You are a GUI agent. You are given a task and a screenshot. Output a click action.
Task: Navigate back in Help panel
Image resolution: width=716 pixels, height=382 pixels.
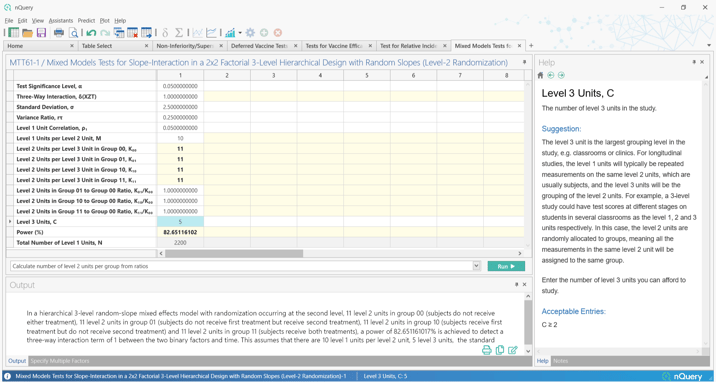[551, 75]
